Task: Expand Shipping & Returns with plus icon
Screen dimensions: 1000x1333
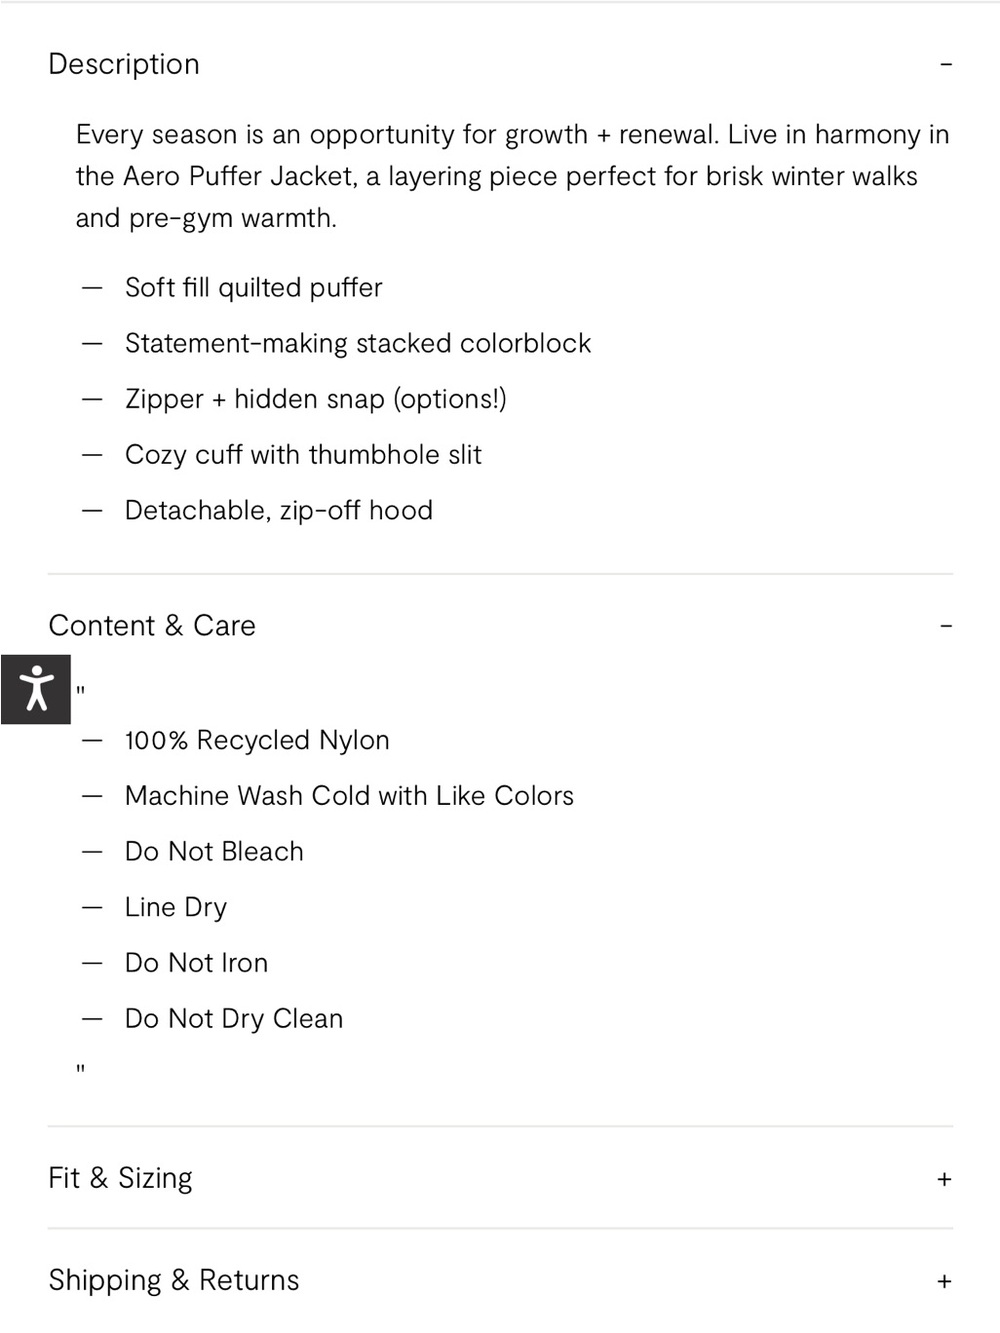Action: coord(944,1282)
